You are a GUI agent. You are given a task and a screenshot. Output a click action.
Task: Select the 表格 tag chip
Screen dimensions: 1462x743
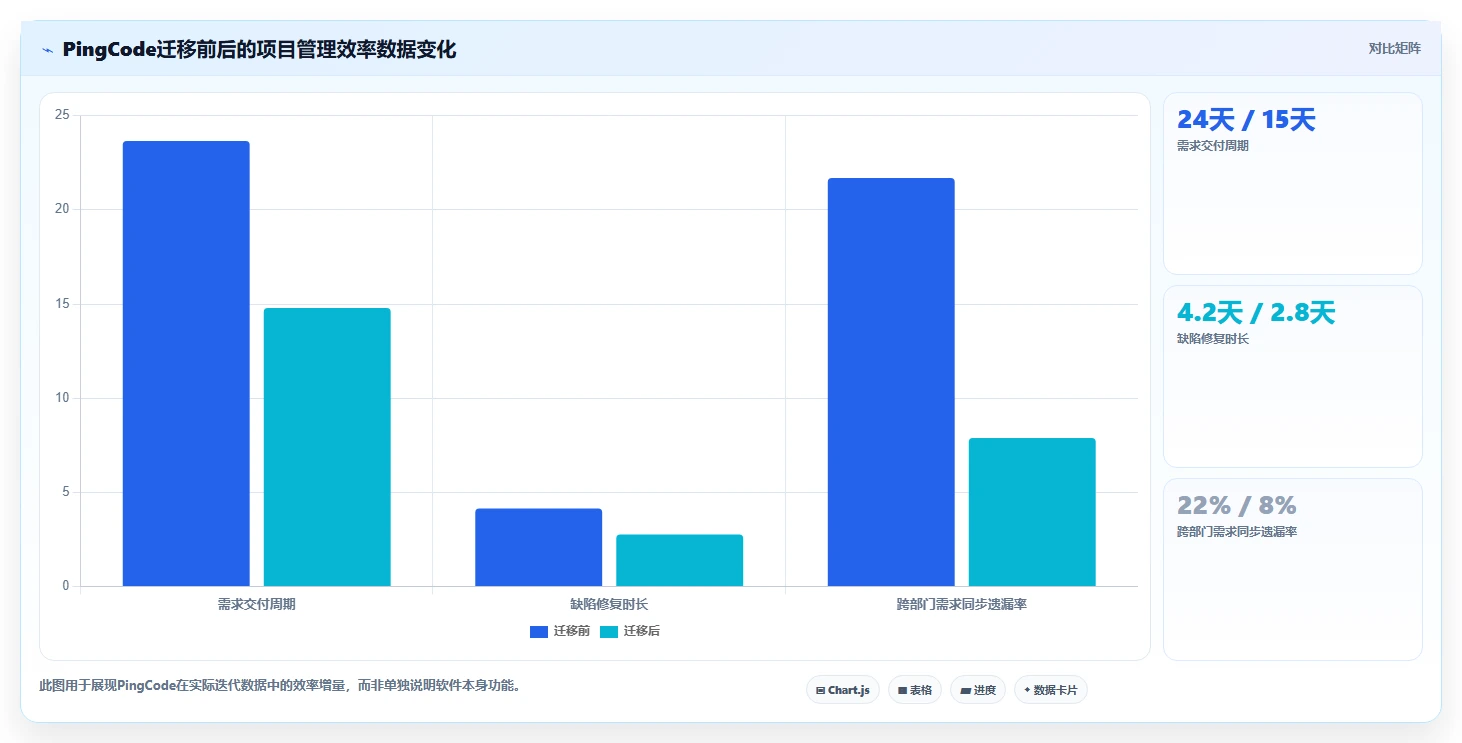click(914, 690)
